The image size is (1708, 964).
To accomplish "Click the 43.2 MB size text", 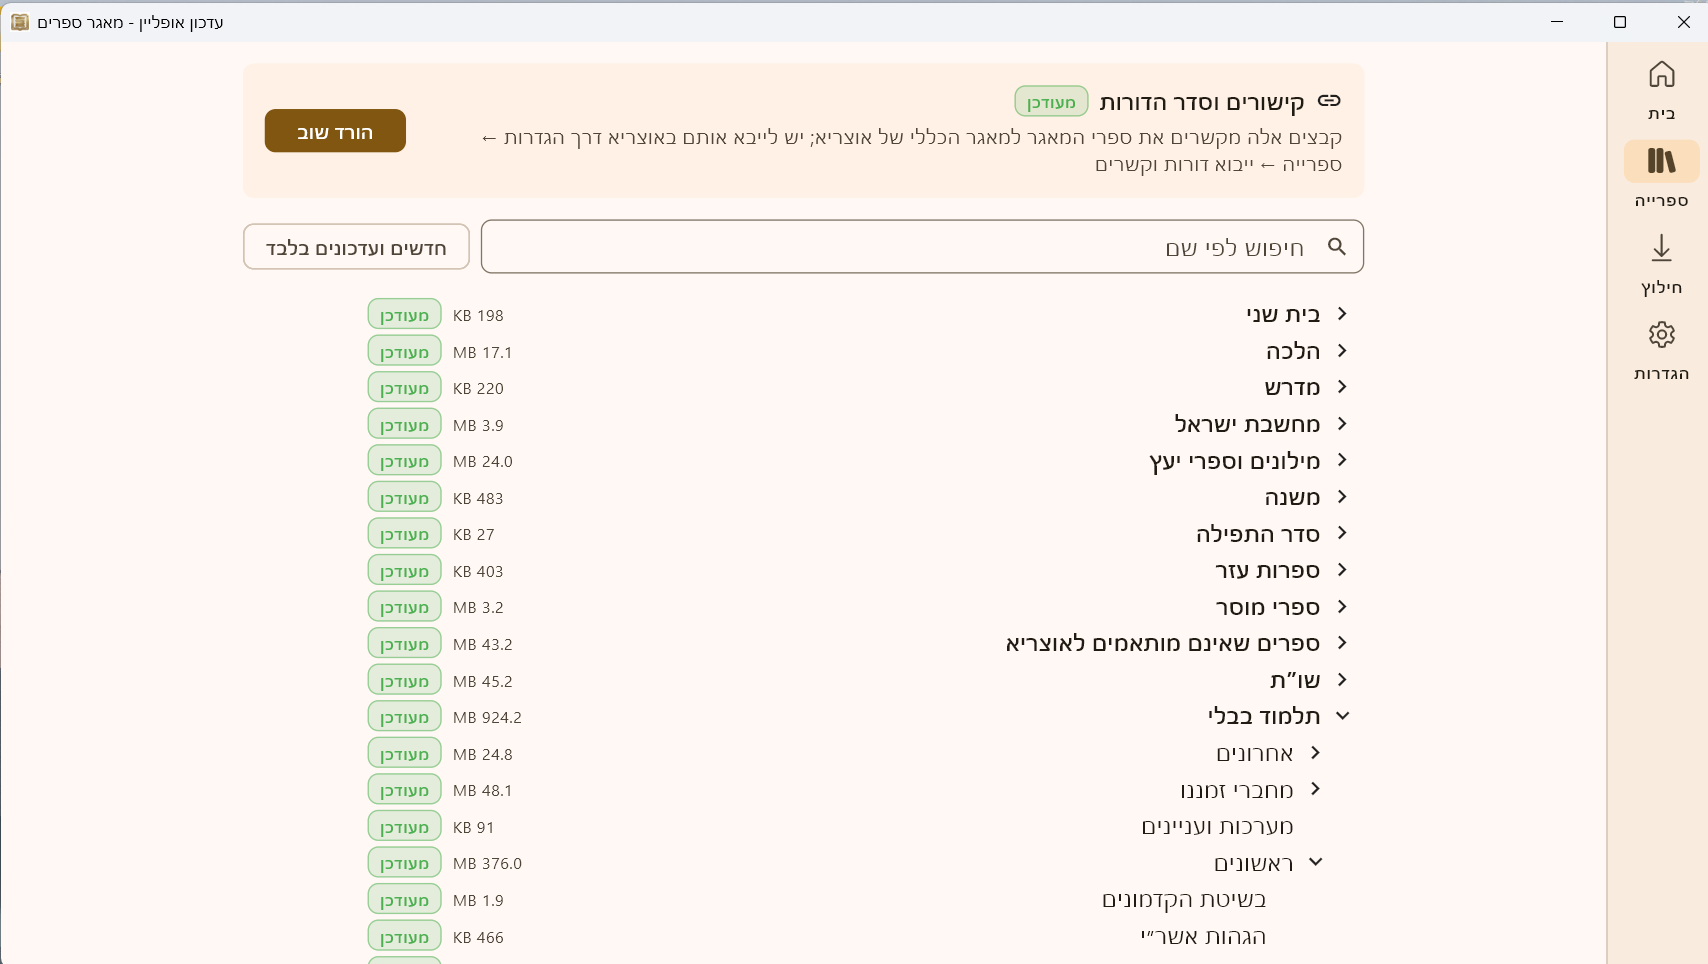I will pos(482,644).
